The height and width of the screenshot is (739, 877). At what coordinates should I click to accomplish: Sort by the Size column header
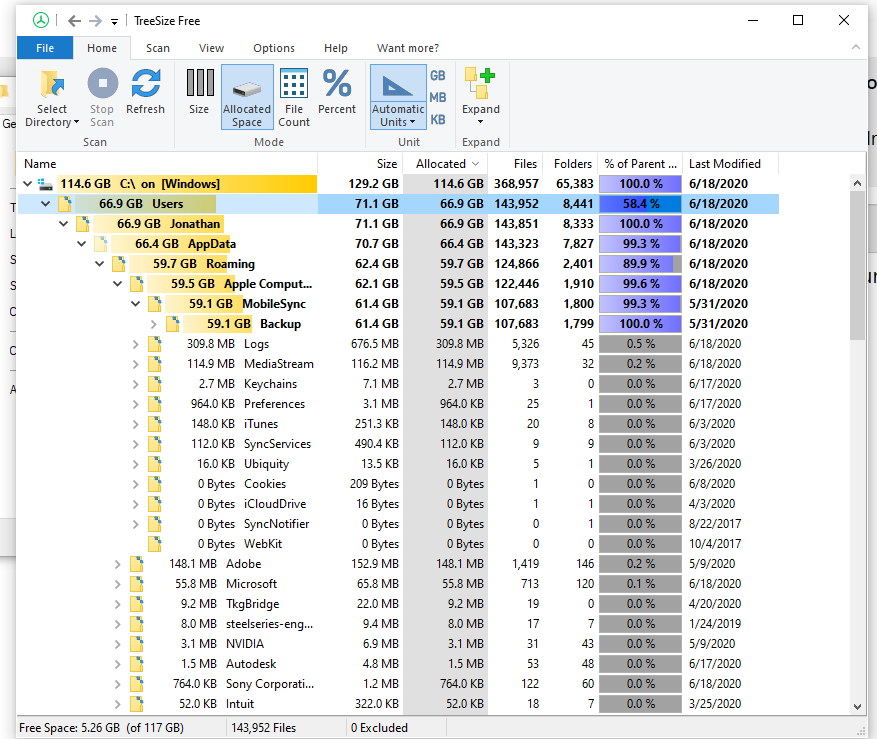click(x=360, y=164)
